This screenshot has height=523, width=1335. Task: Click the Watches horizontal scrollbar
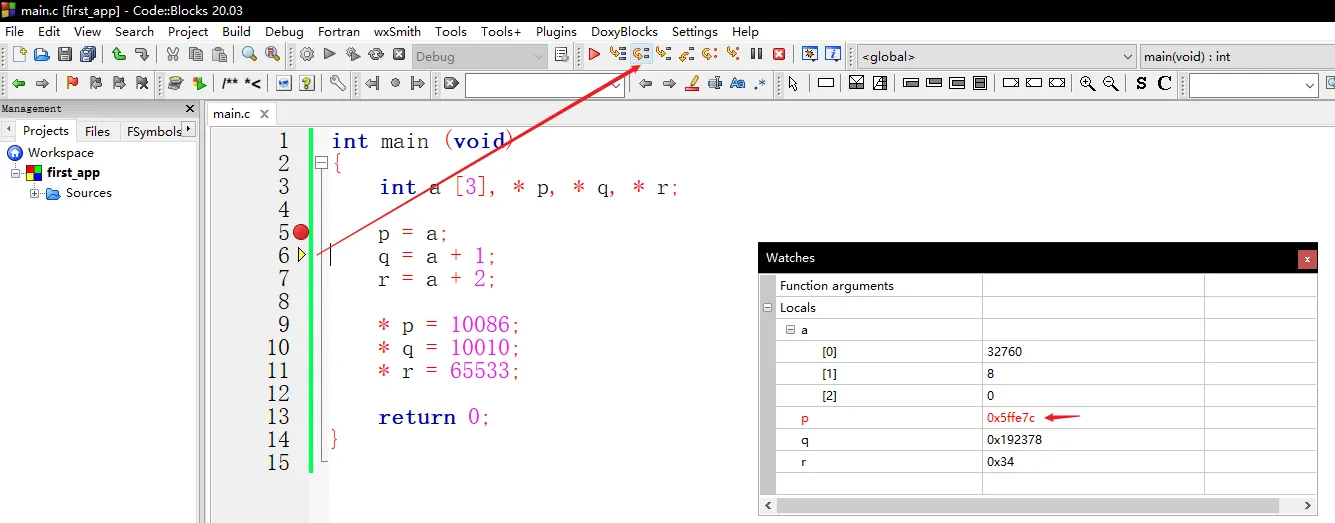coord(1045,506)
